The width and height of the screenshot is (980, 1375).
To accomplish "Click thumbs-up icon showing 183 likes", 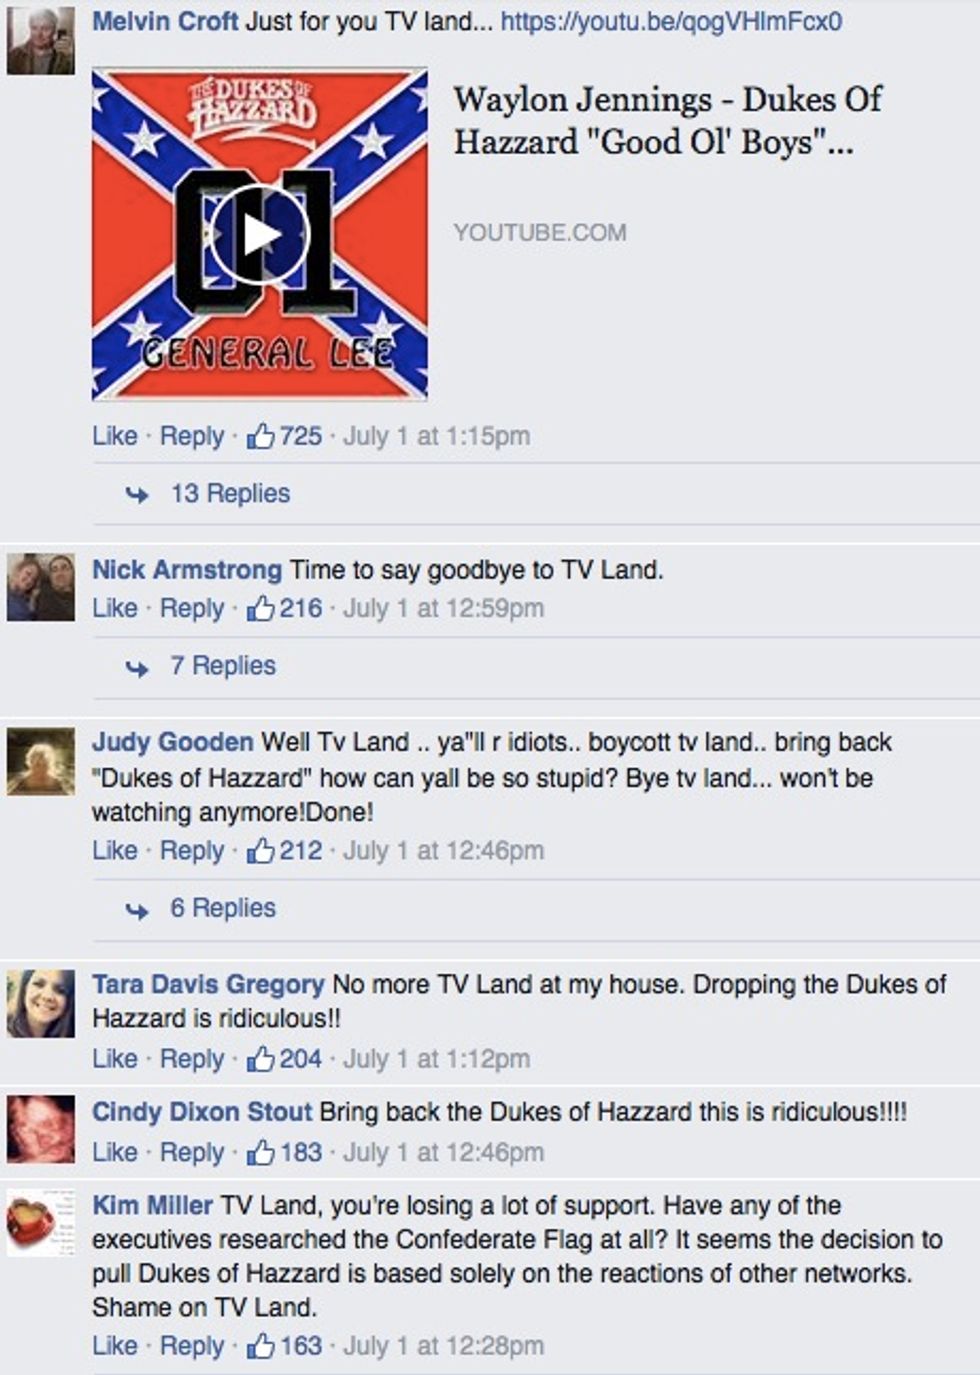I will point(261,1153).
